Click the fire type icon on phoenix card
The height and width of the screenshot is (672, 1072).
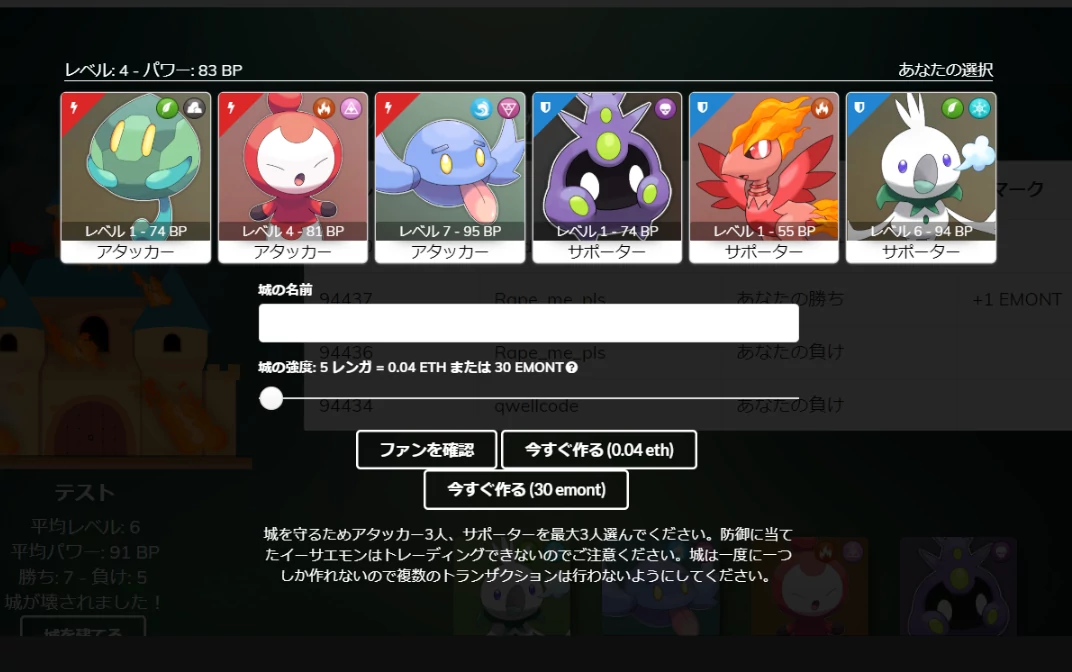(822, 108)
